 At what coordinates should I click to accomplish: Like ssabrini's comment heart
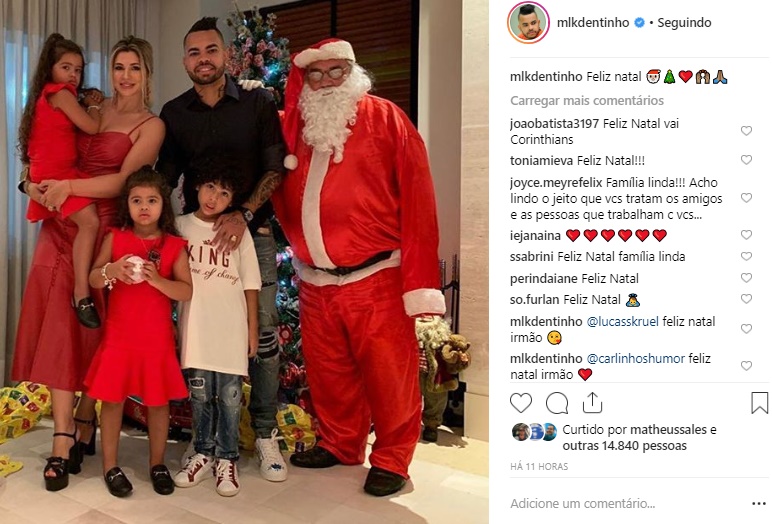pos(746,256)
